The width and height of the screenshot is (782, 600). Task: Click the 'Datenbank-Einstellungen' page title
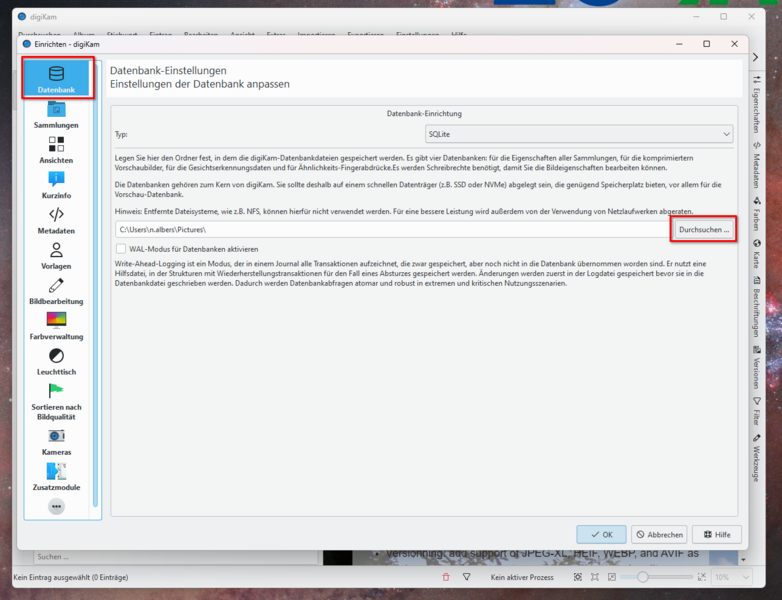(x=168, y=70)
